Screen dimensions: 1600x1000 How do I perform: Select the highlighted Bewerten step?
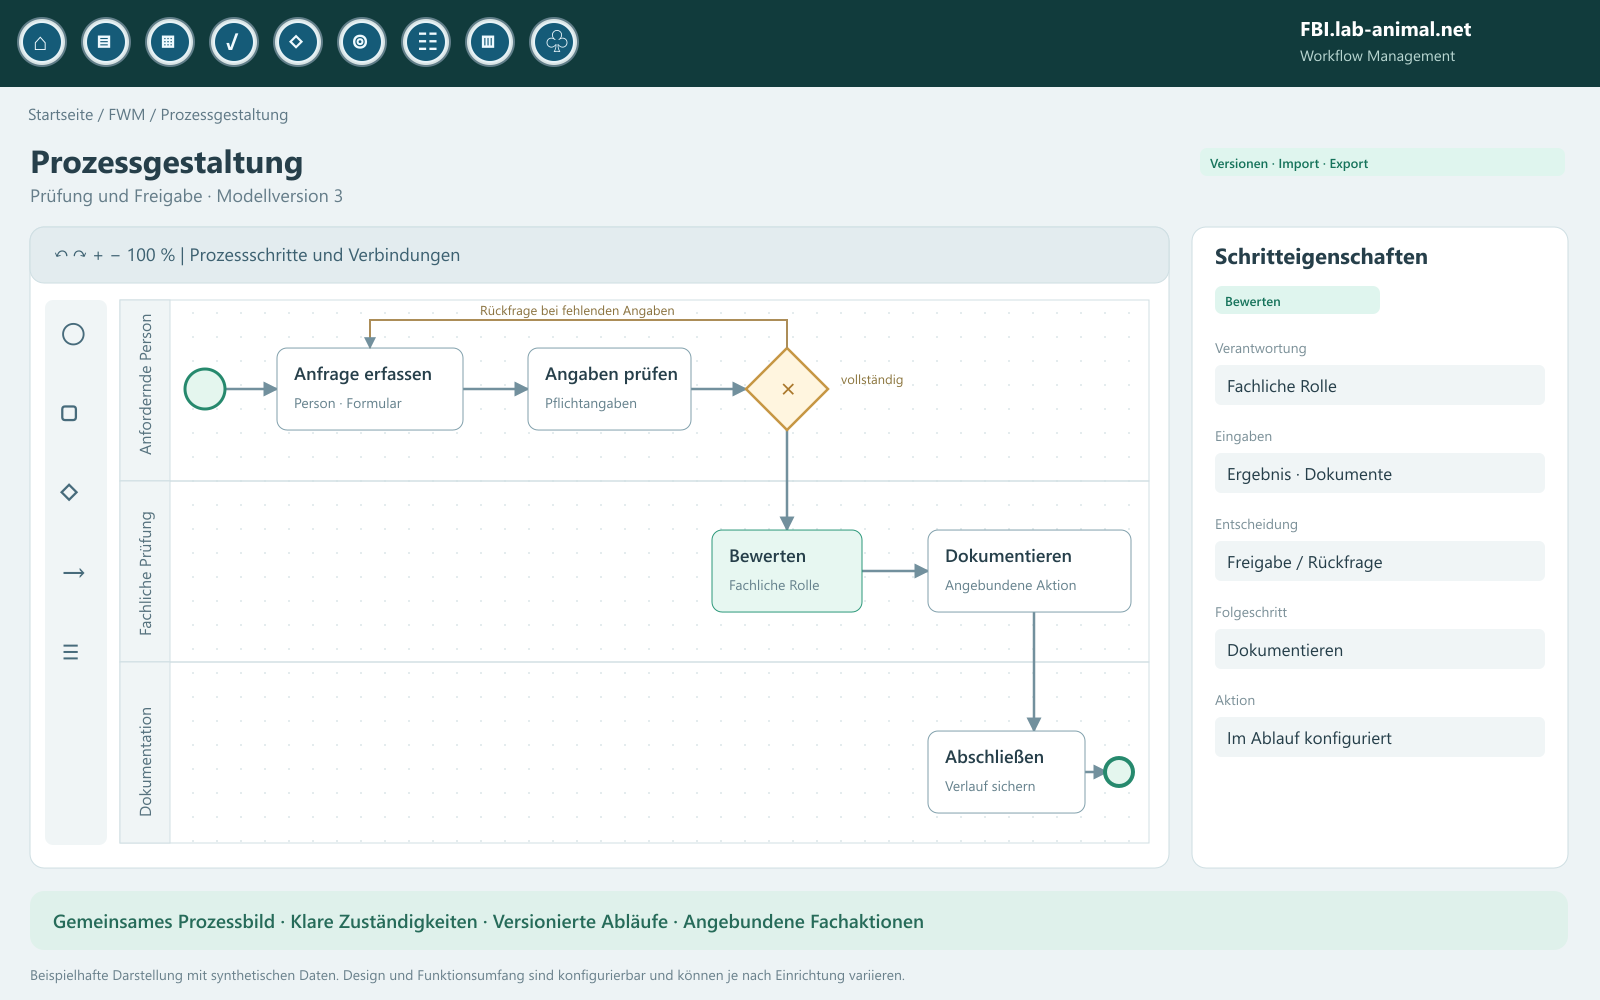tap(787, 571)
